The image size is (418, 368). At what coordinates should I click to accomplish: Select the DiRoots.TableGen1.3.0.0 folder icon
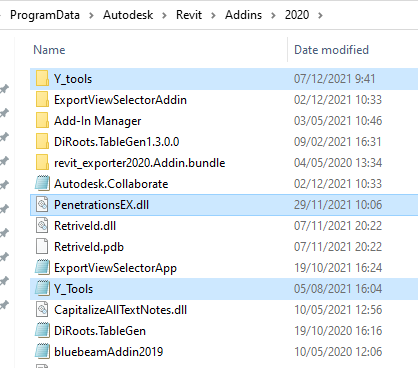42,142
